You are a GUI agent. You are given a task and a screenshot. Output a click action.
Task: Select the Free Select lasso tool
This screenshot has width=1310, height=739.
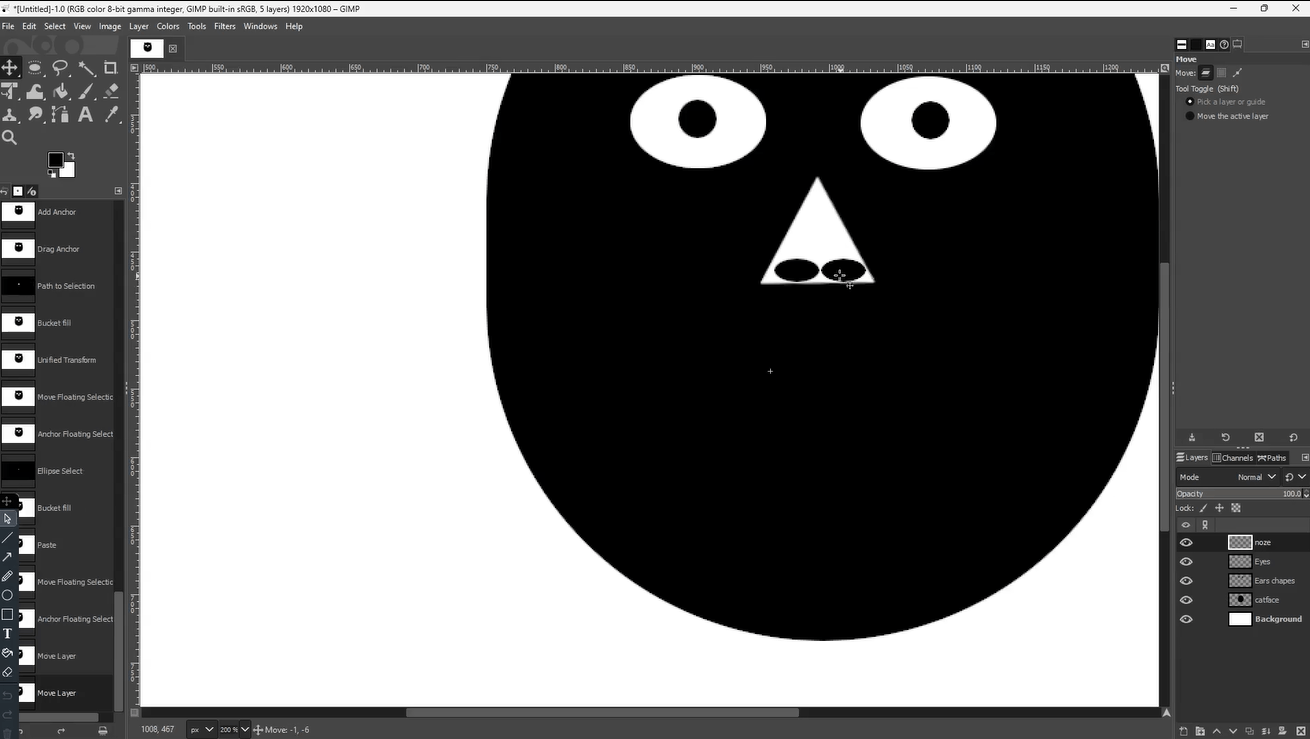[x=60, y=68]
